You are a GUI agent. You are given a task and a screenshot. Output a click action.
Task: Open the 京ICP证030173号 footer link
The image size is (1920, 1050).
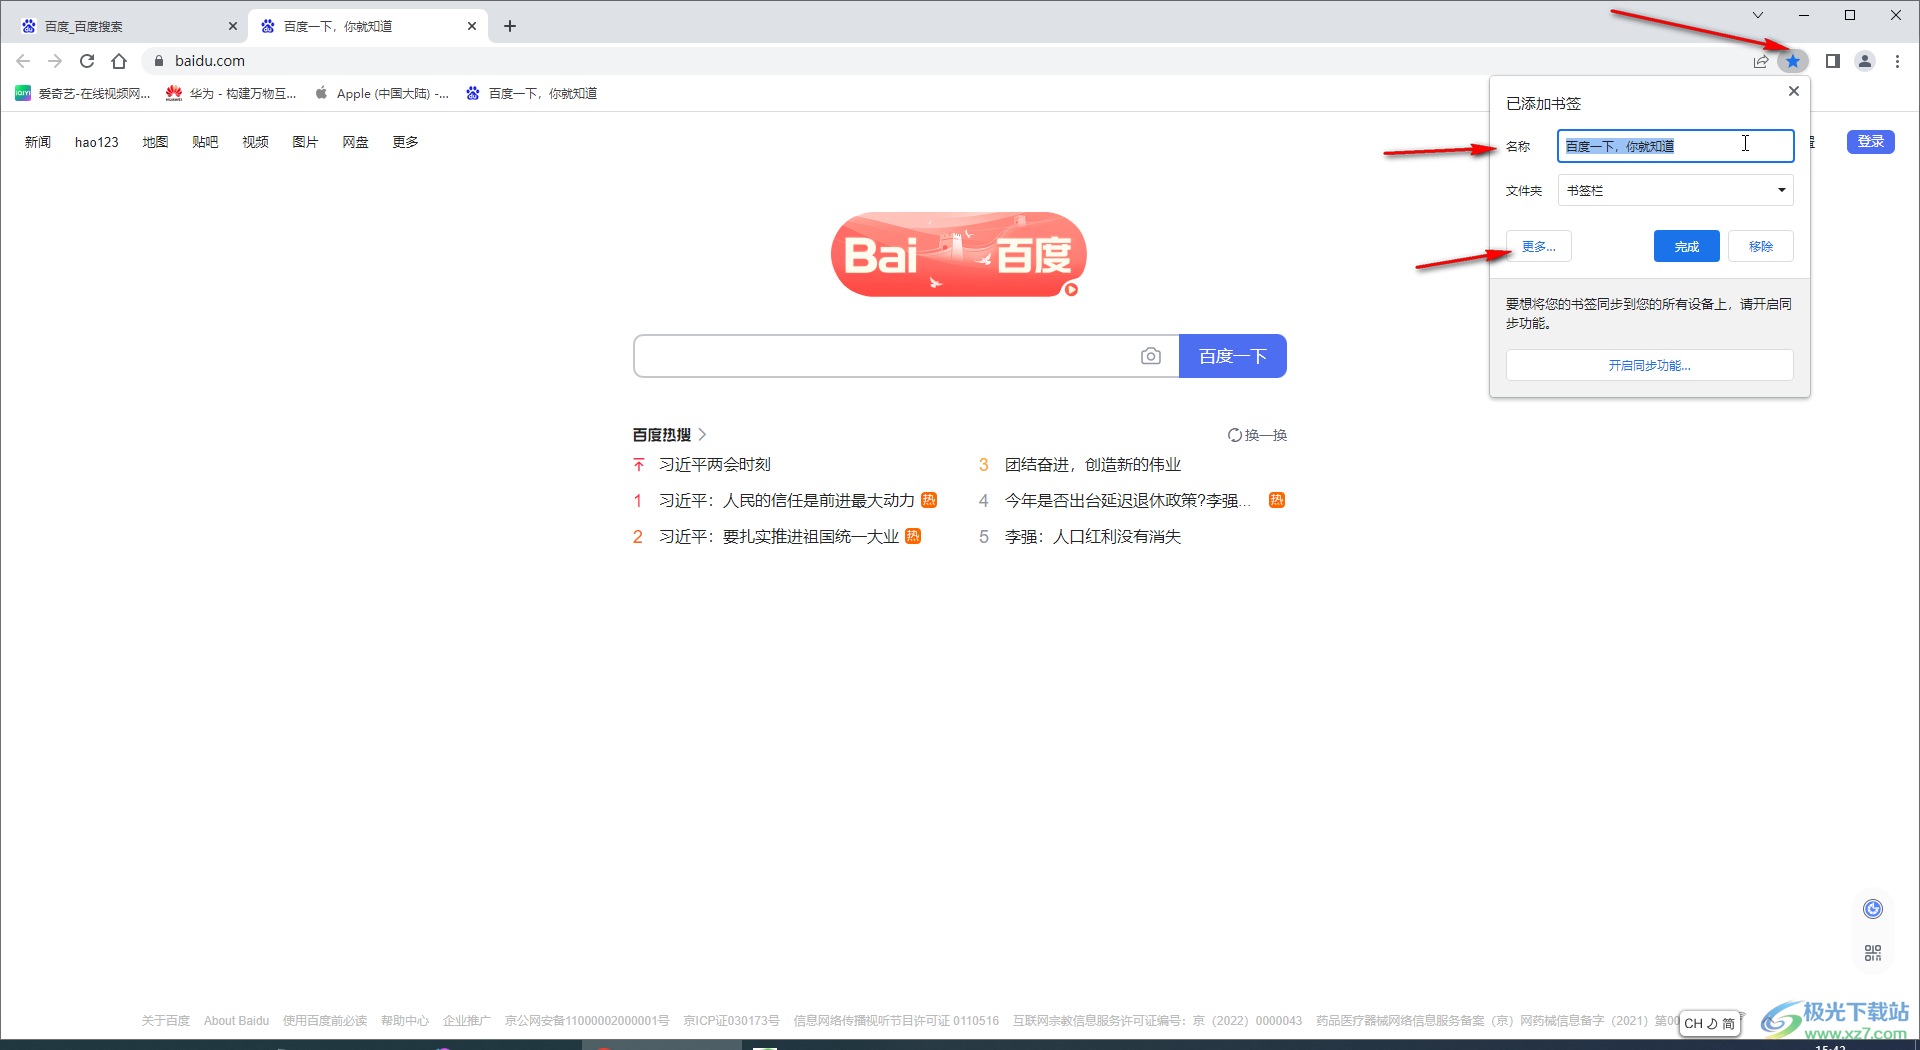pyautogui.click(x=731, y=1021)
